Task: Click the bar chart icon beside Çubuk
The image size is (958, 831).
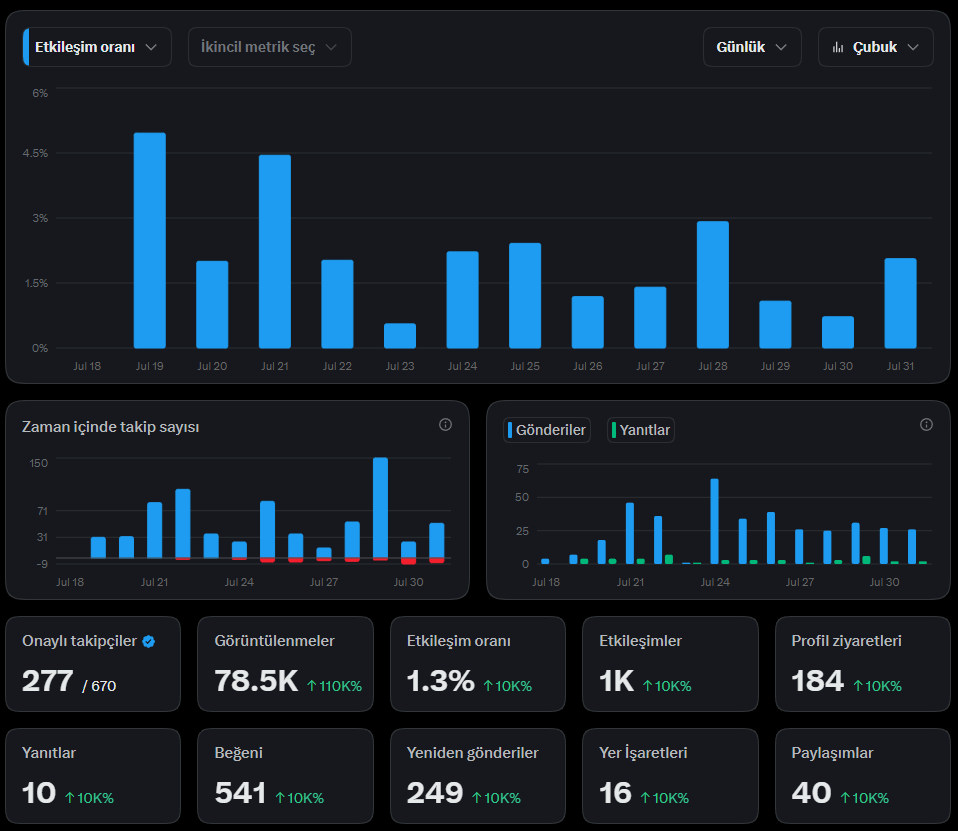Action: (x=838, y=48)
